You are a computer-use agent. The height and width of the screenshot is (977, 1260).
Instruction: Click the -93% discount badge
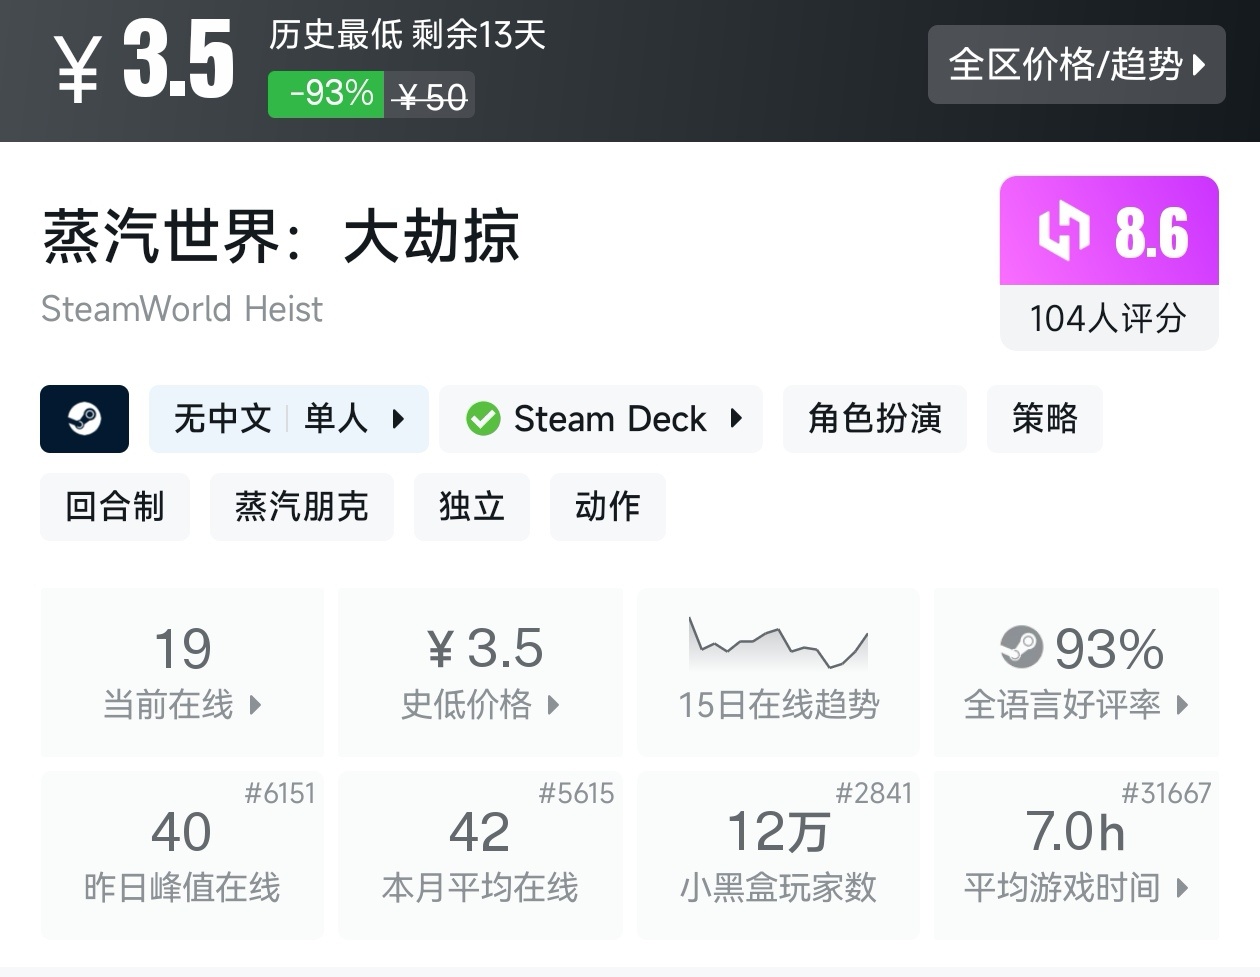pos(326,95)
